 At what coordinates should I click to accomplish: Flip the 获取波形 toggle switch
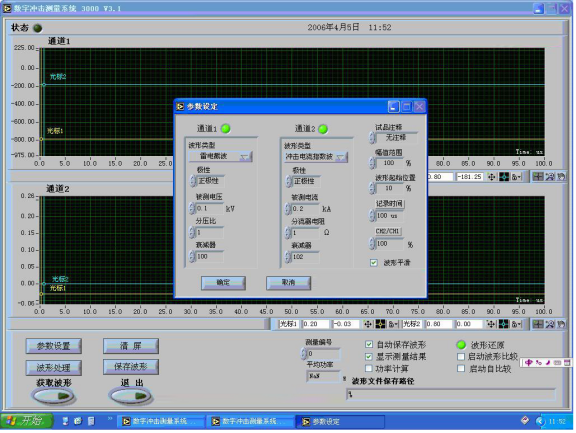coord(54,396)
